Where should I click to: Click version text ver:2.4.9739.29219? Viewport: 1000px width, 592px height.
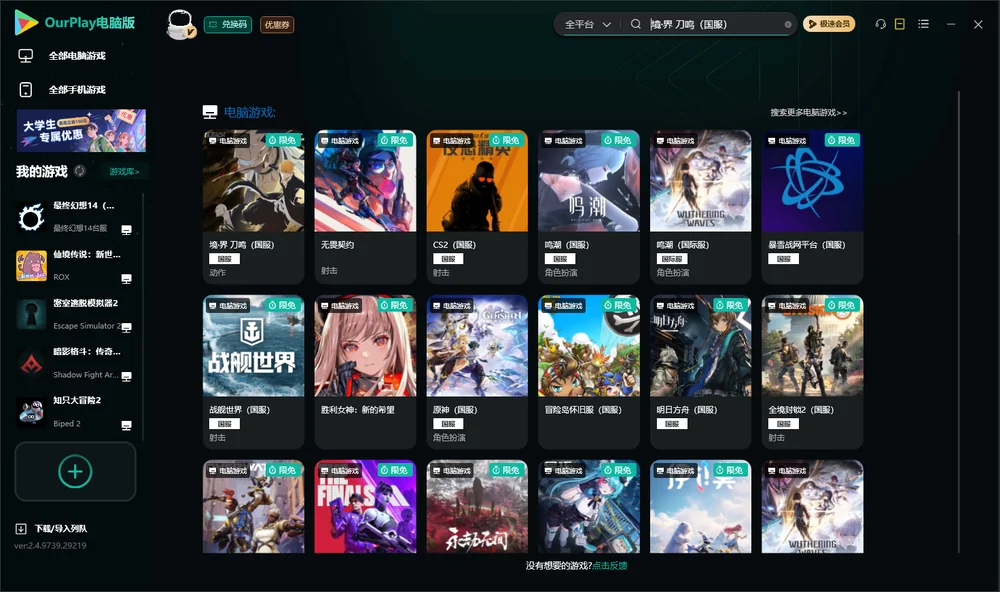(50, 545)
